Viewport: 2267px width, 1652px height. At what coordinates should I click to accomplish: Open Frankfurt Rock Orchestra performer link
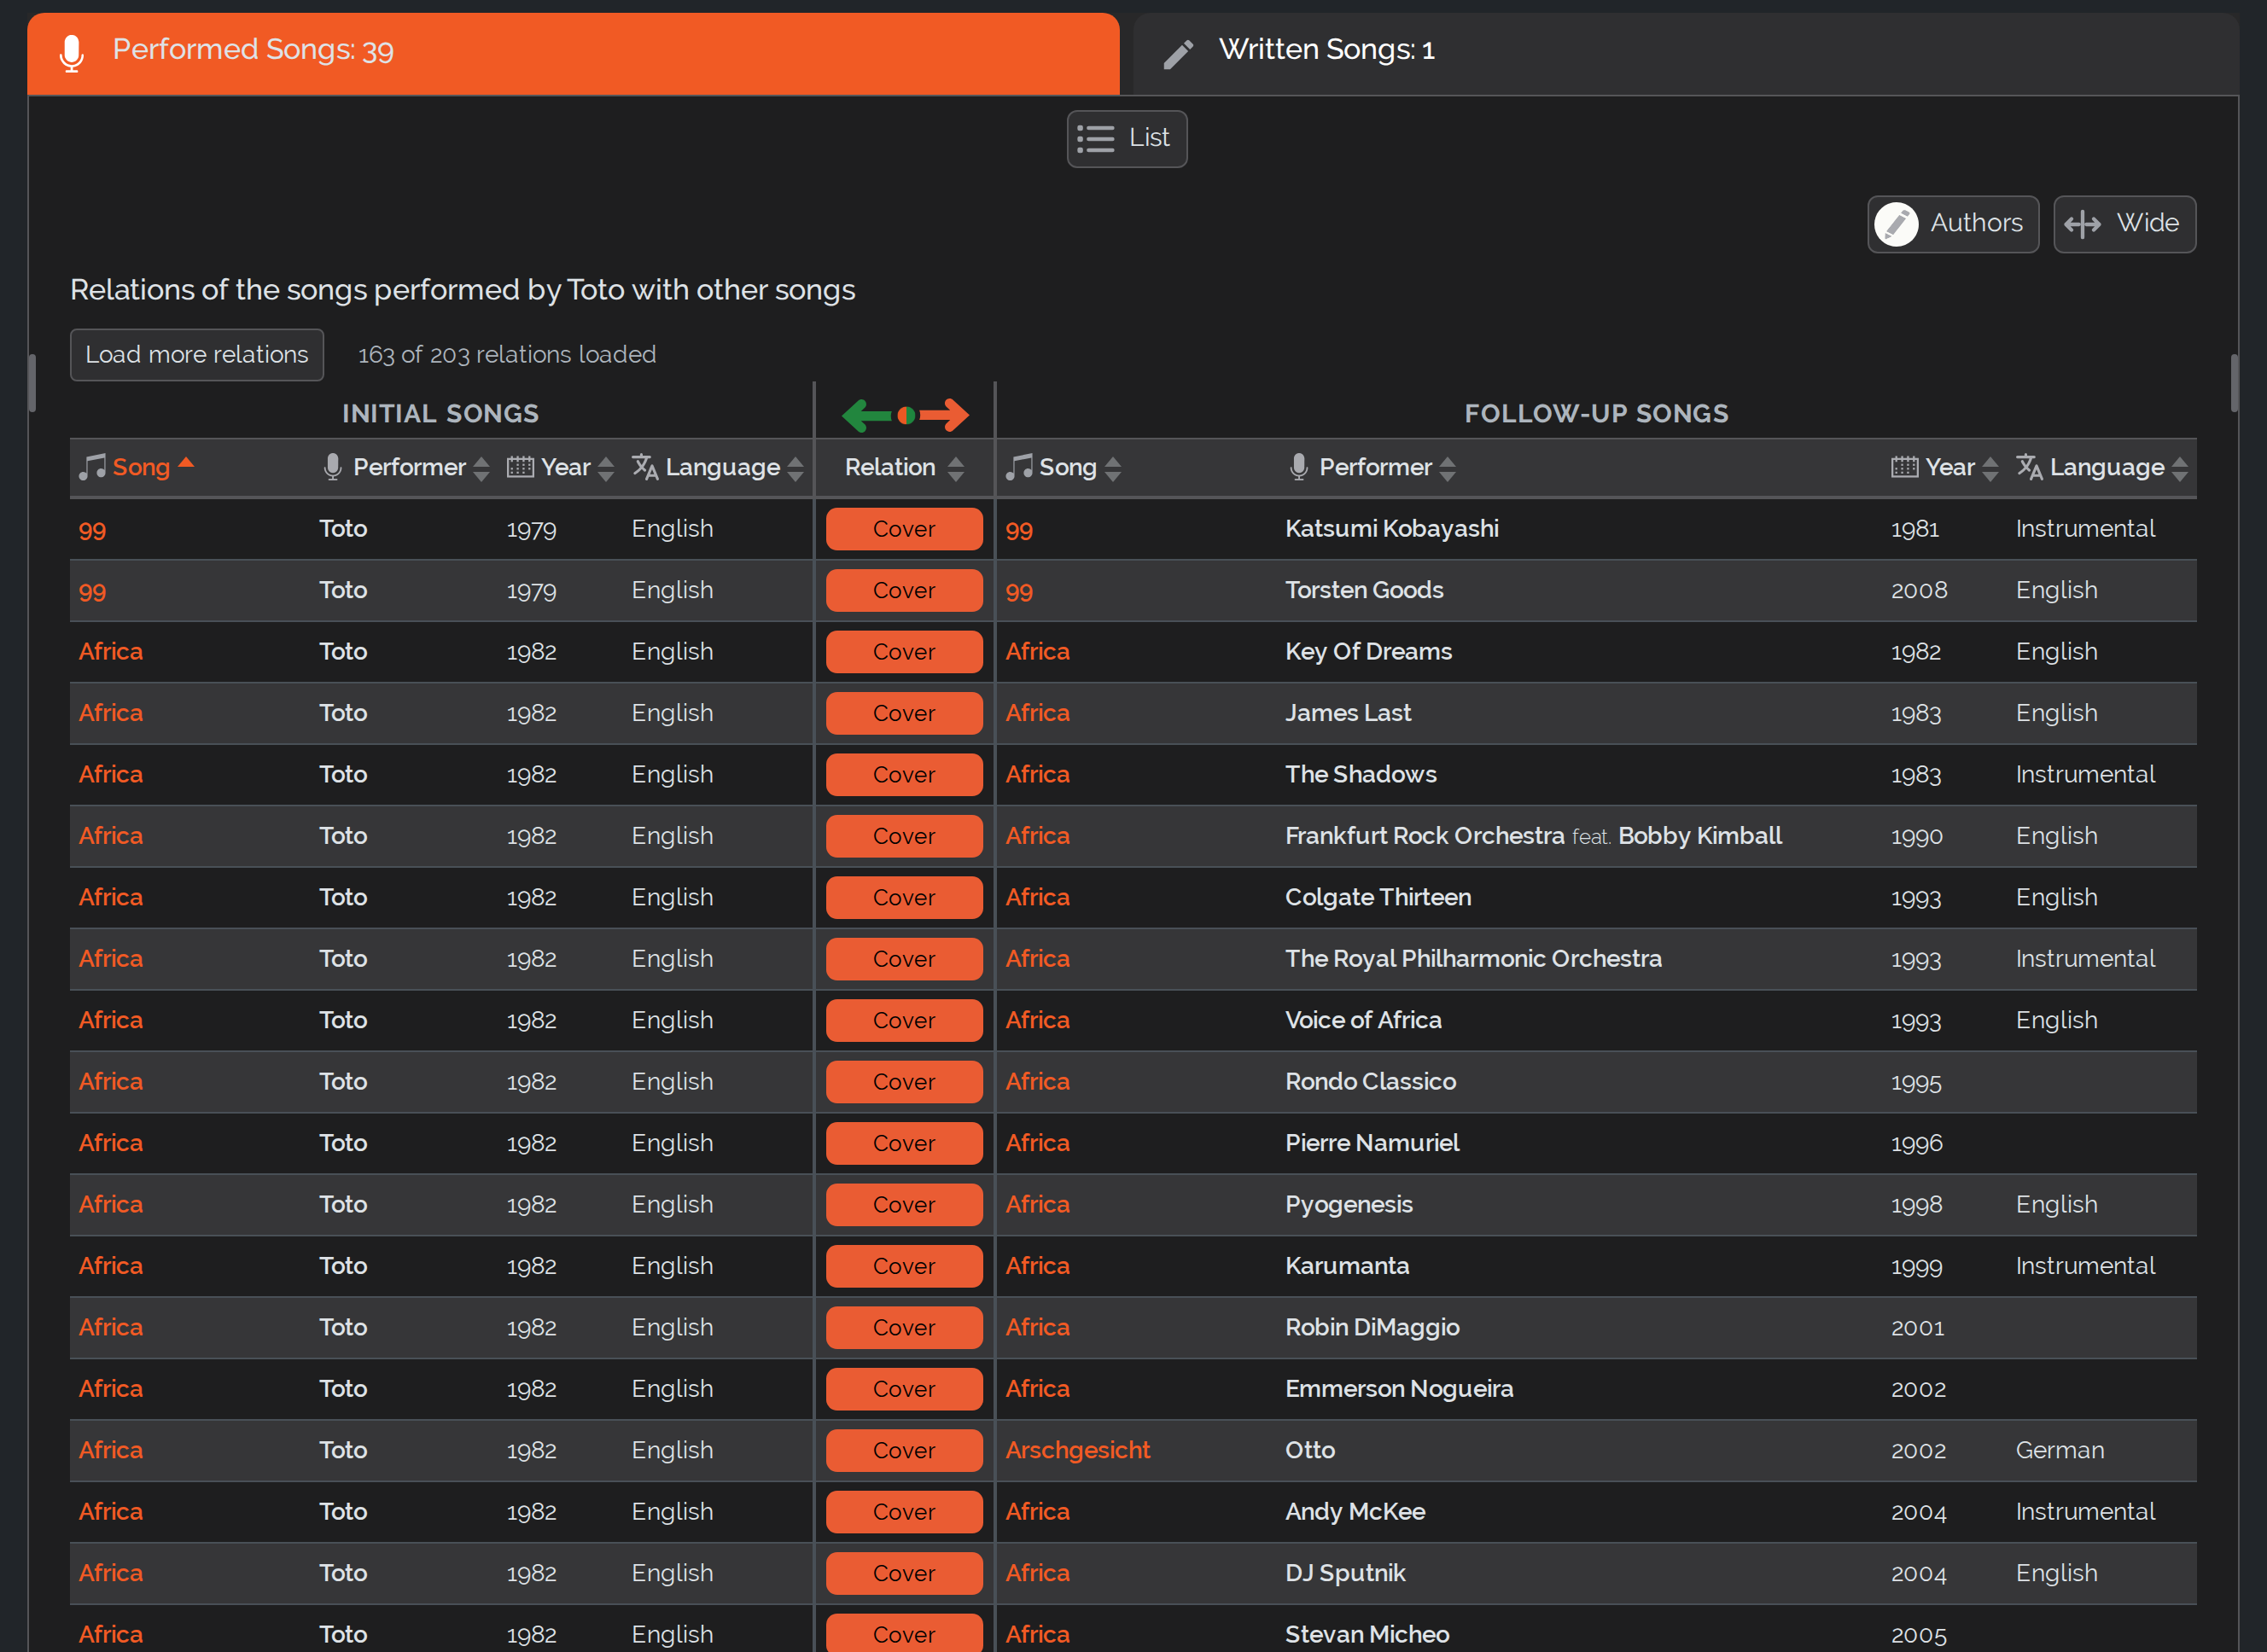(1424, 836)
